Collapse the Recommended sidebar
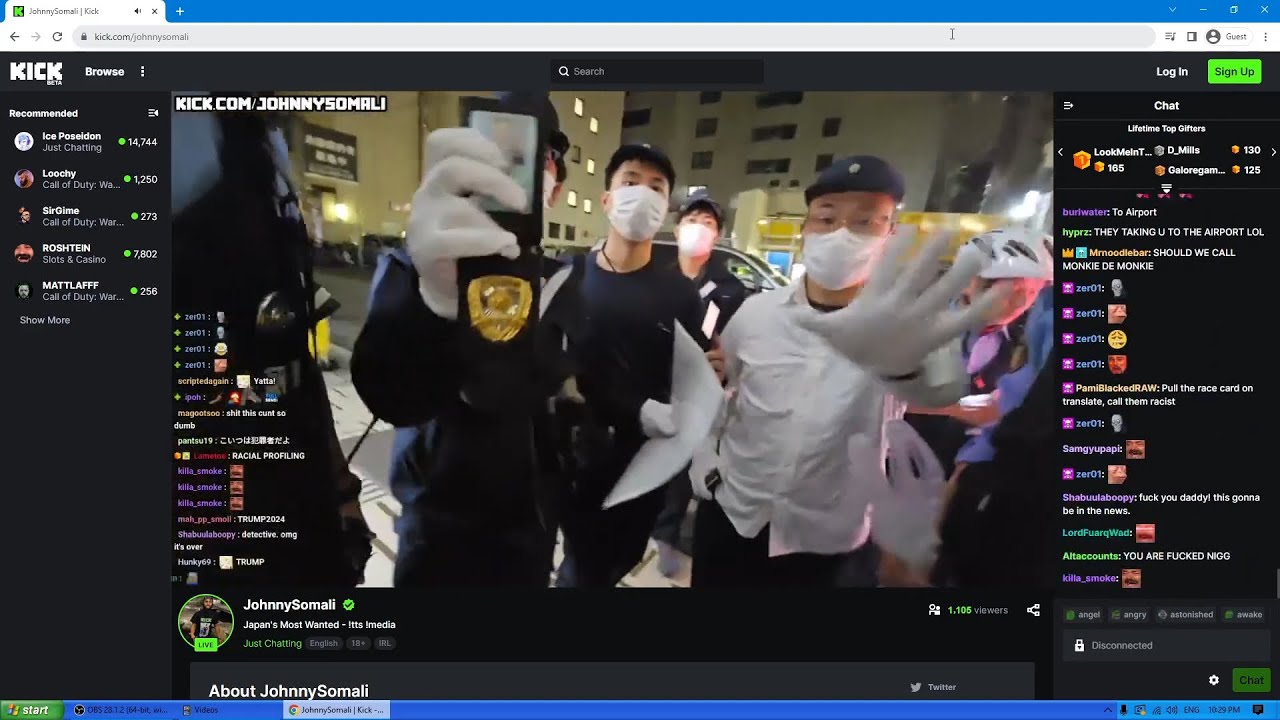Image resolution: width=1280 pixels, height=720 pixels. pyautogui.click(x=153, y=113)
